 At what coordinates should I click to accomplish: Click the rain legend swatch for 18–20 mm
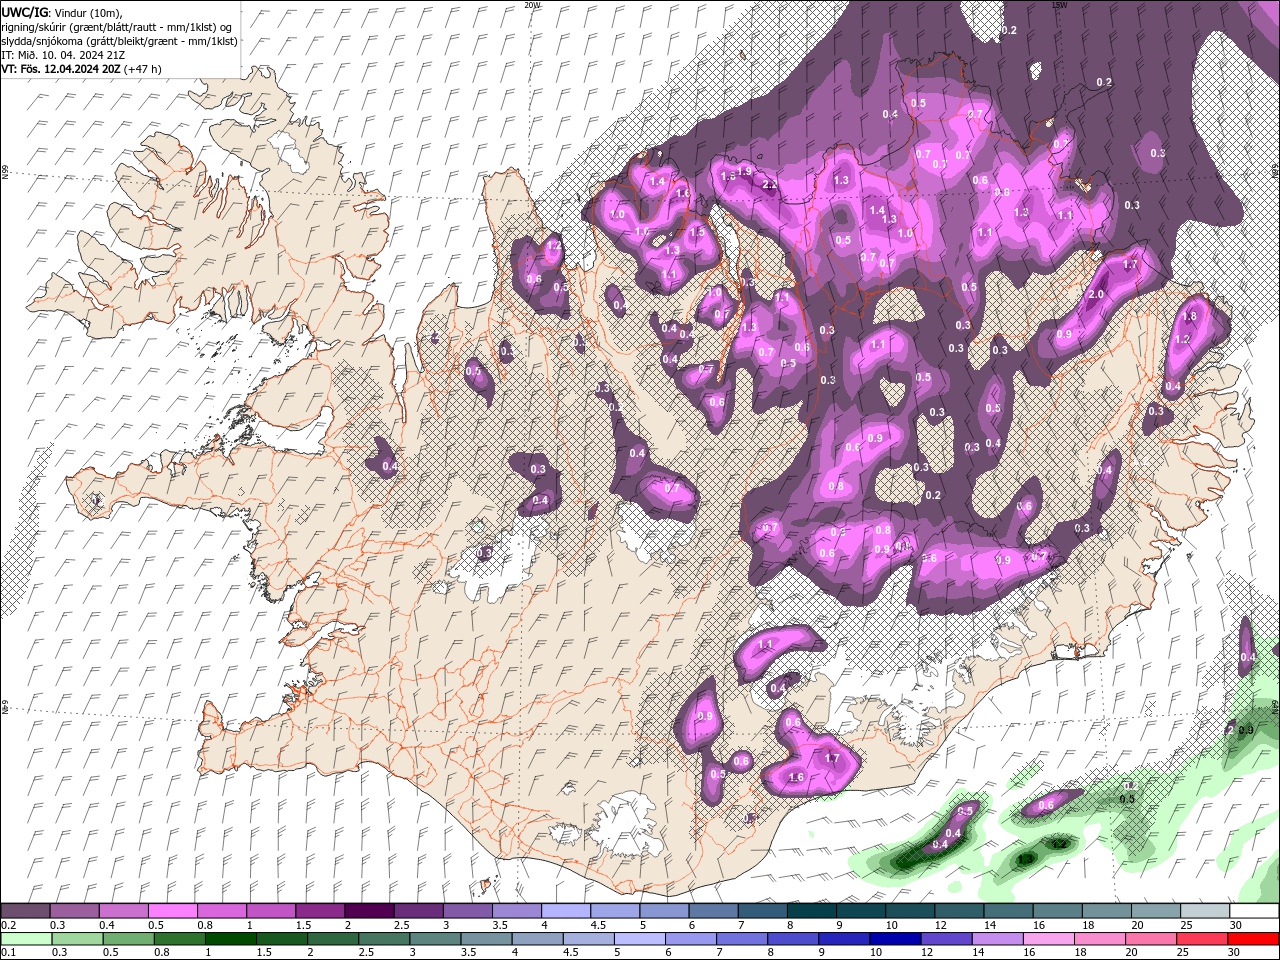(1101, 940)
